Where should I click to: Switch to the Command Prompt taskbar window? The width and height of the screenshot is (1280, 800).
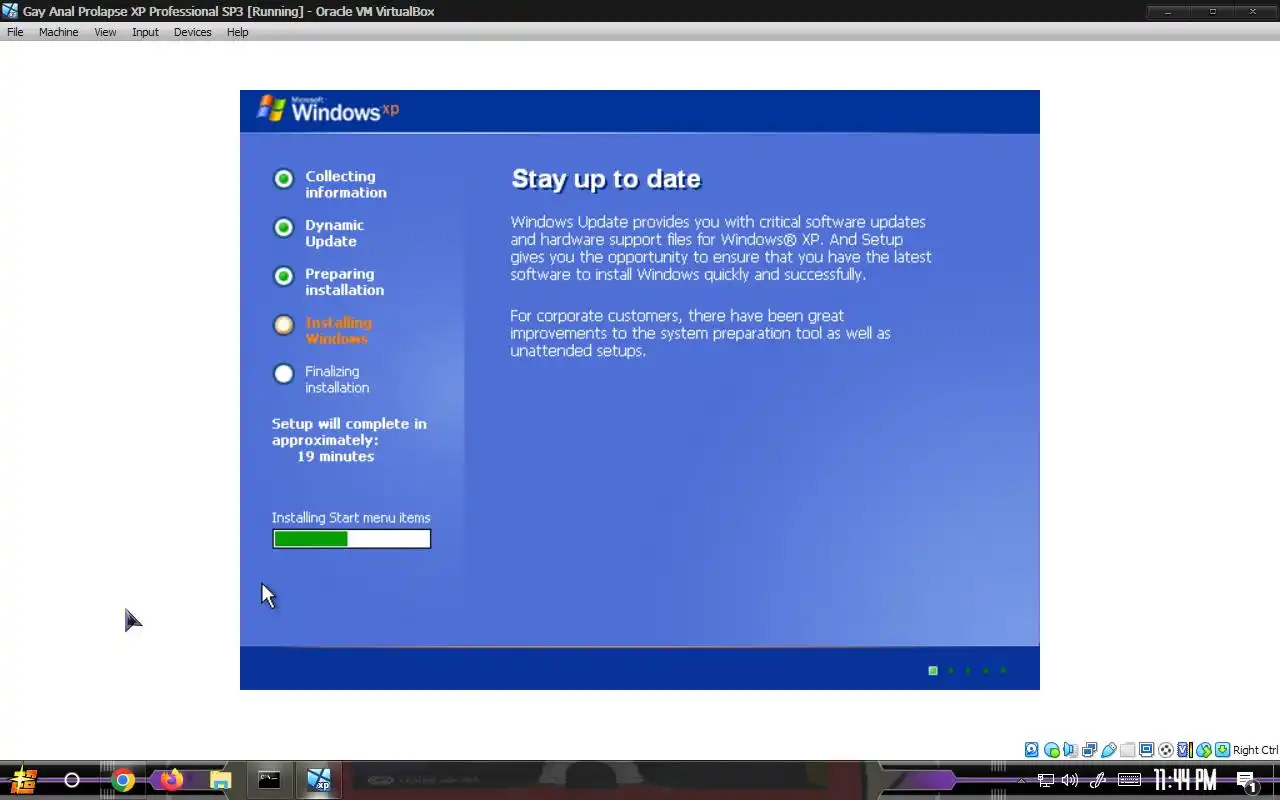(269, 780)
